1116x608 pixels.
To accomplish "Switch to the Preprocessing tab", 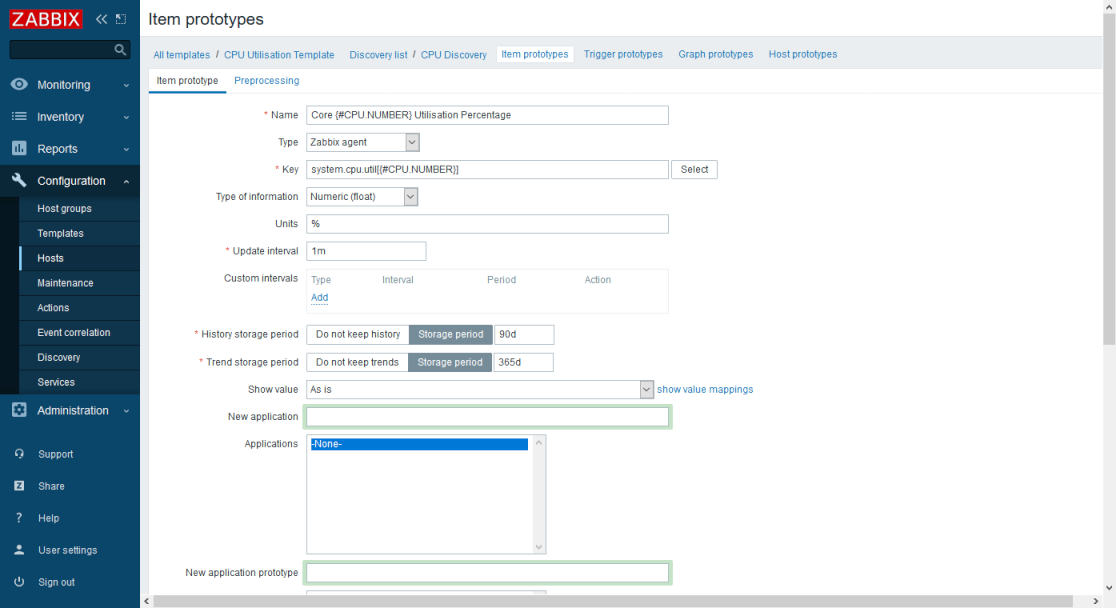I will pyautogui.click(x=266, y=80).
